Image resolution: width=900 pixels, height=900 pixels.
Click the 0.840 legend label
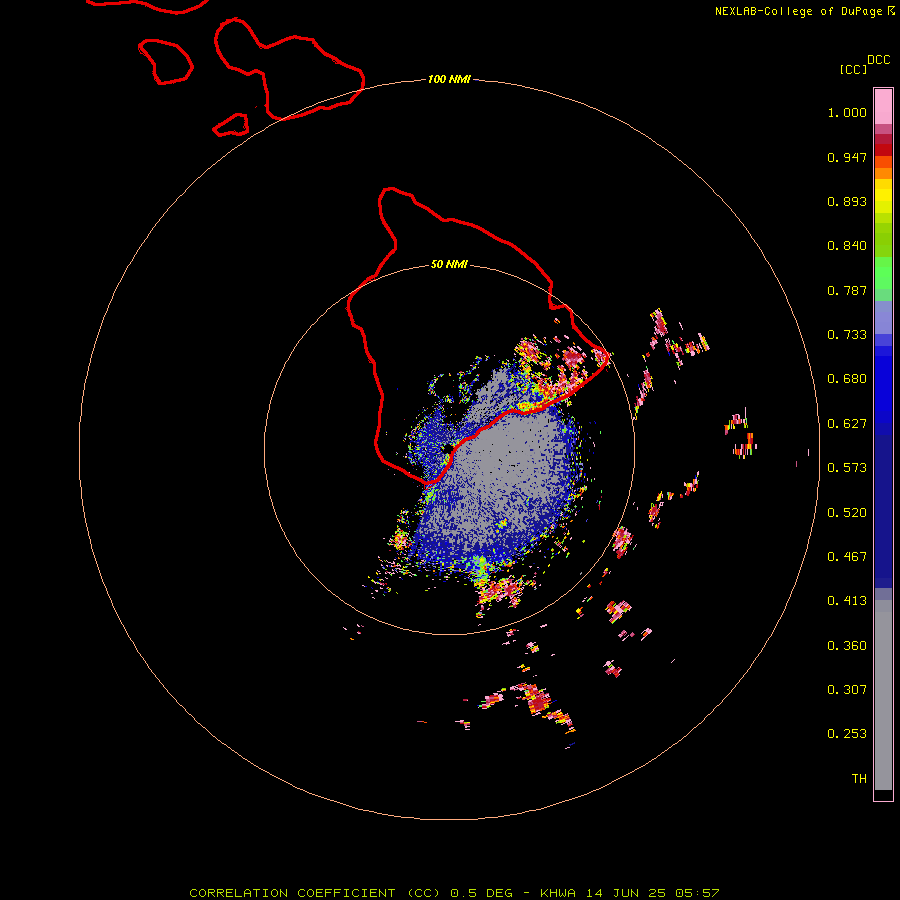(x=847, y=246)
